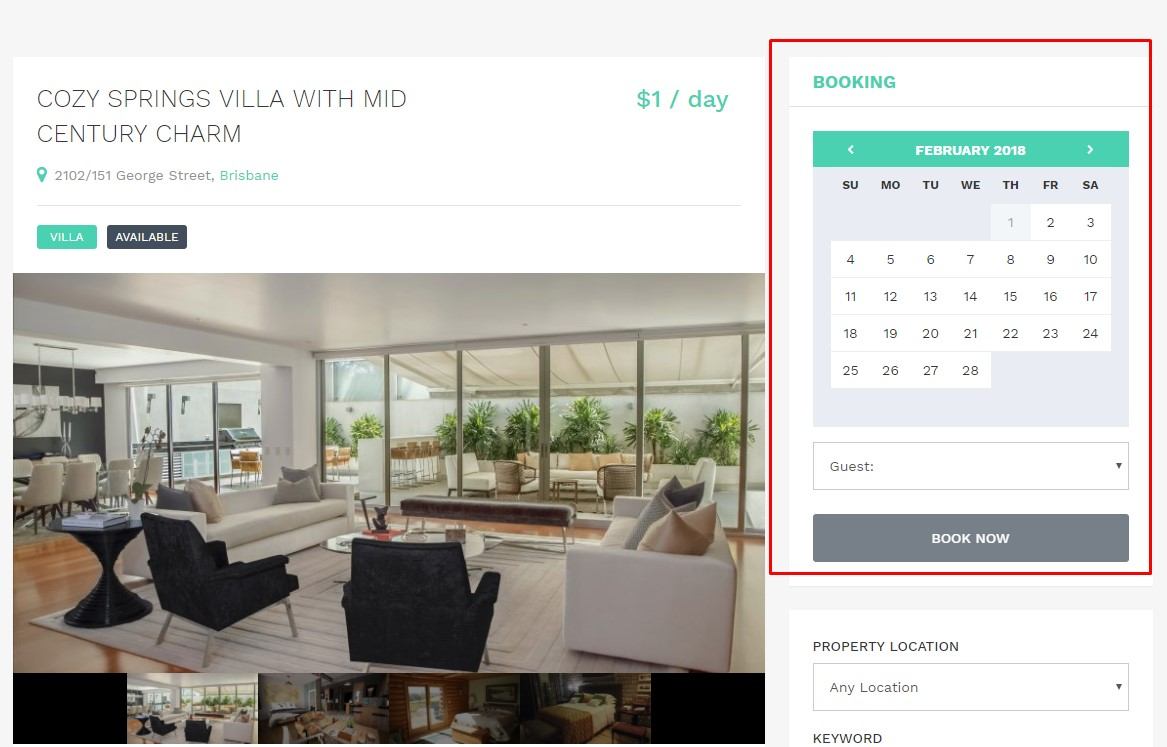Open the Brisbane location link
The width and height of the screenshot is (1167, 747).
point(249,176)
